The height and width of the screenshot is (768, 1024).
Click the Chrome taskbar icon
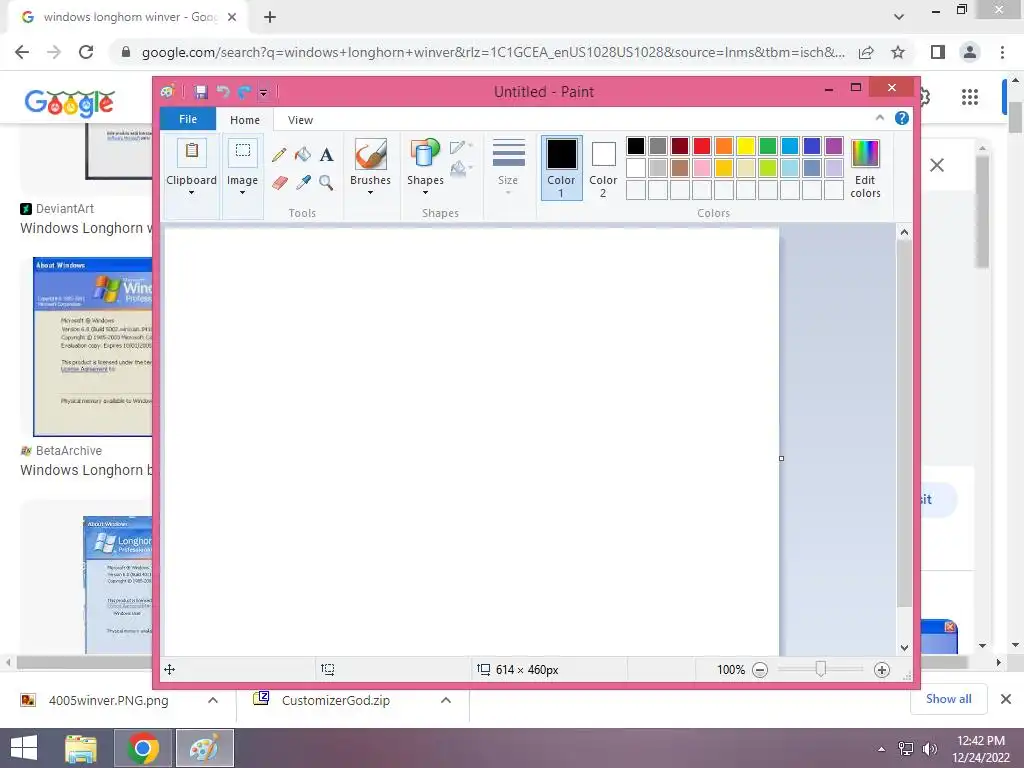(143, 748)
